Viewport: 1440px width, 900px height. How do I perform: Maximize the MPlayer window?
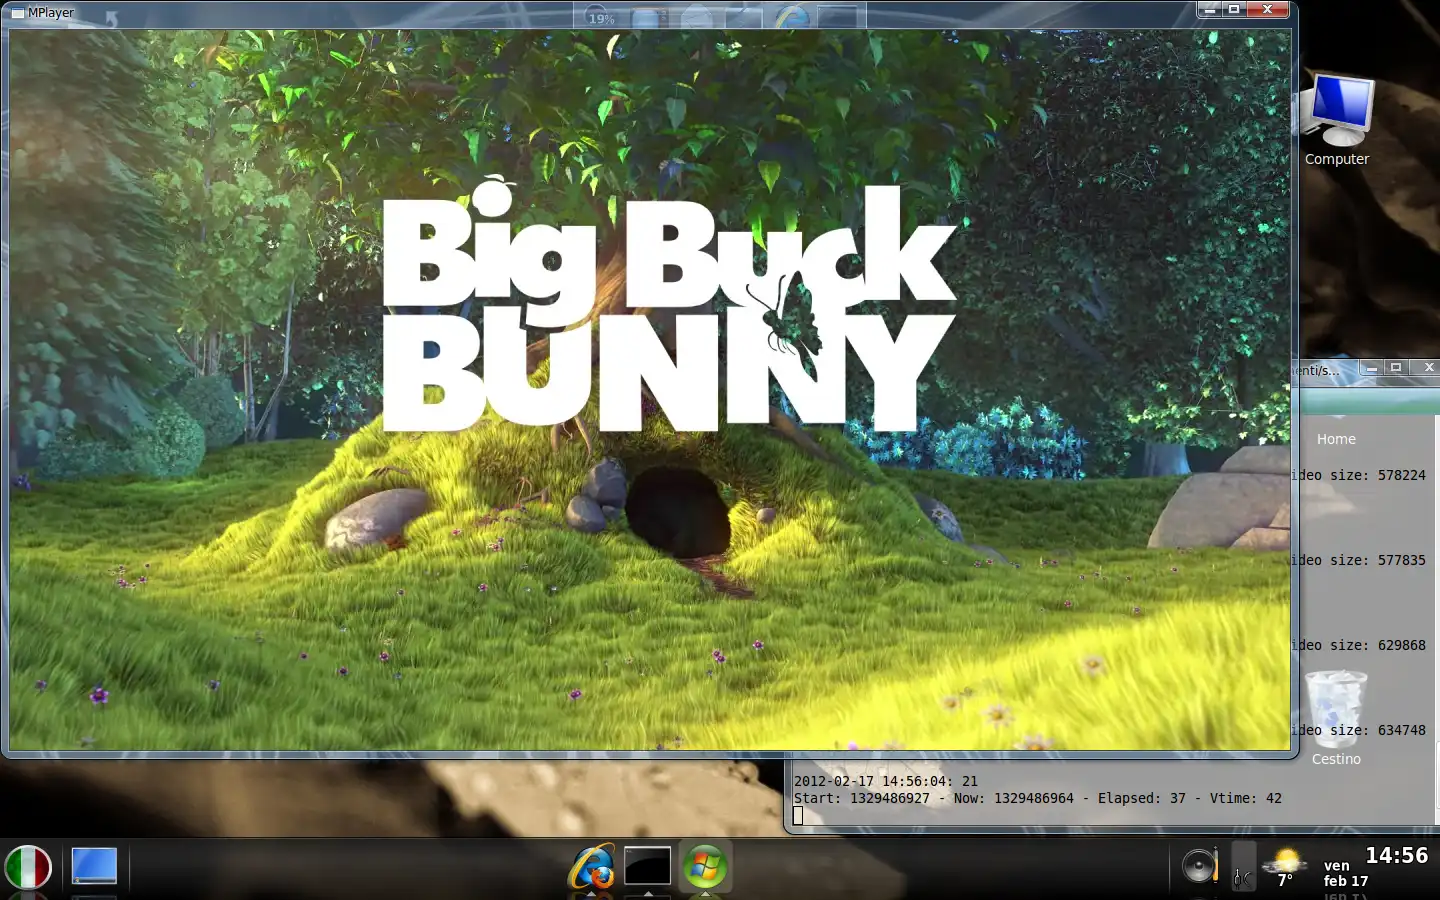point(1234,9)
